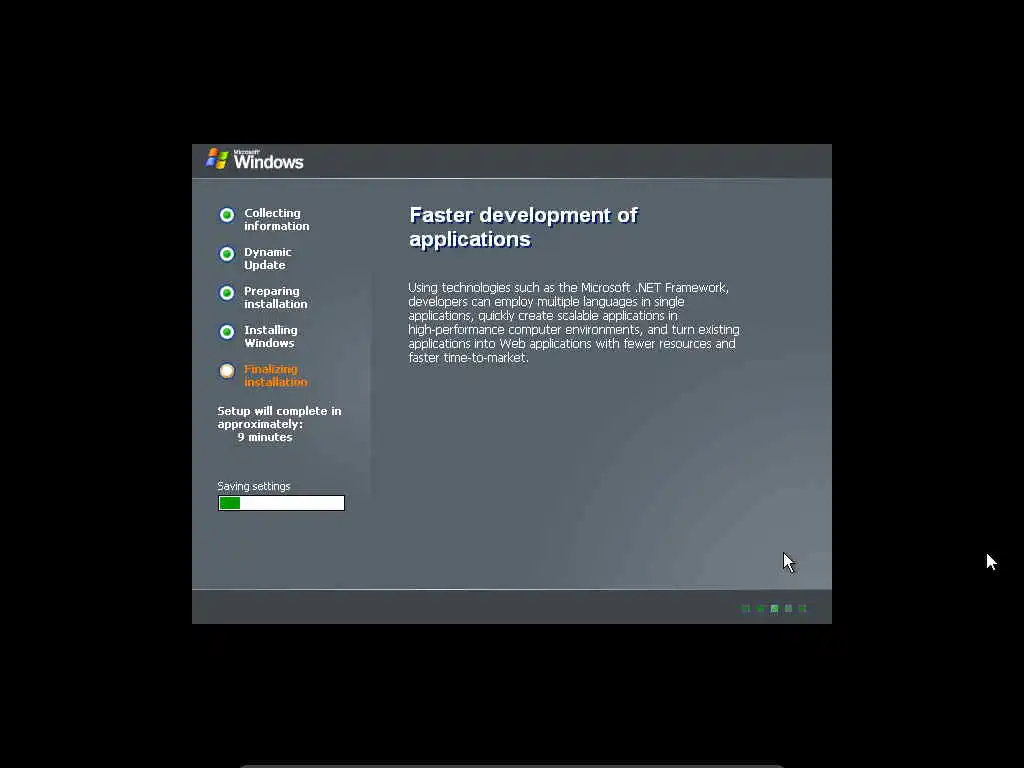The image size is (1024, 768).
Task: Click the Dynamic Update step indicator
Action: point(227,254)
